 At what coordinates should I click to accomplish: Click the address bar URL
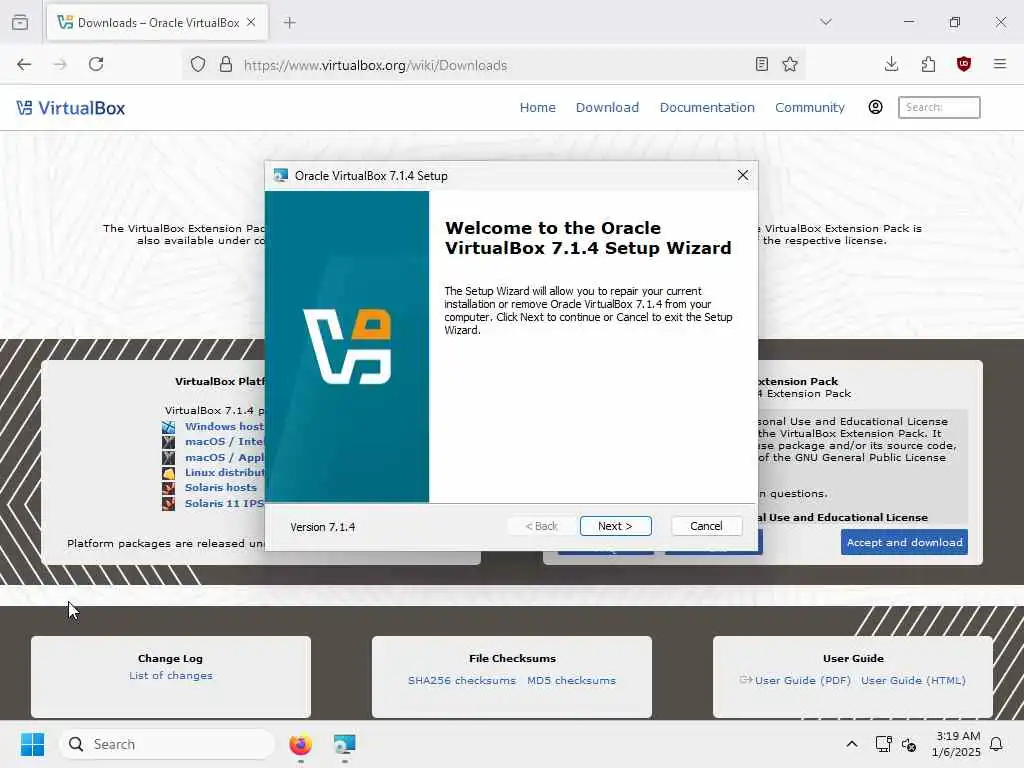[376, 65]
